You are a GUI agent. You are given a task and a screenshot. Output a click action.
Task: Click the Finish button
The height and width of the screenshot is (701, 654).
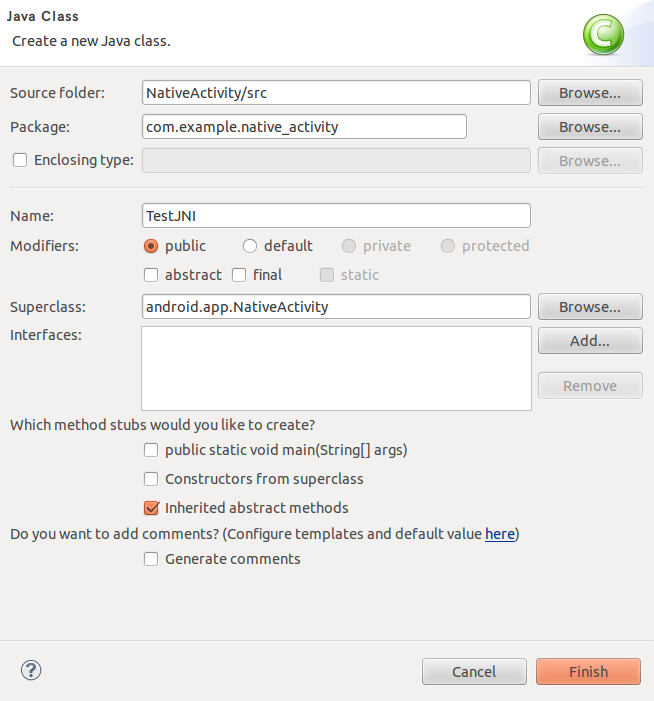(x=588, y=671)
